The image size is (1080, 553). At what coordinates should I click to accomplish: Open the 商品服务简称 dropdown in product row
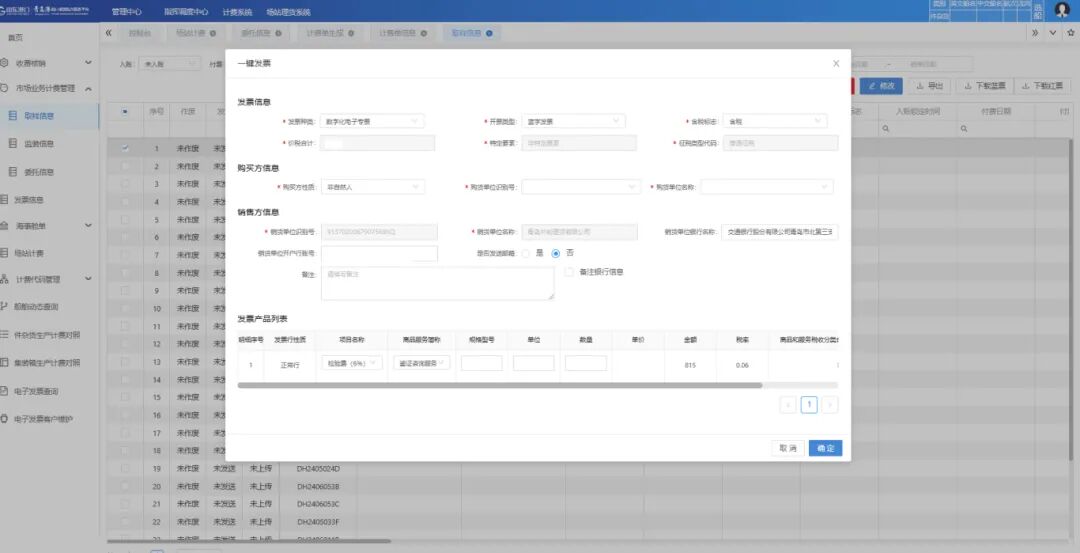click(x=422, y=363)
